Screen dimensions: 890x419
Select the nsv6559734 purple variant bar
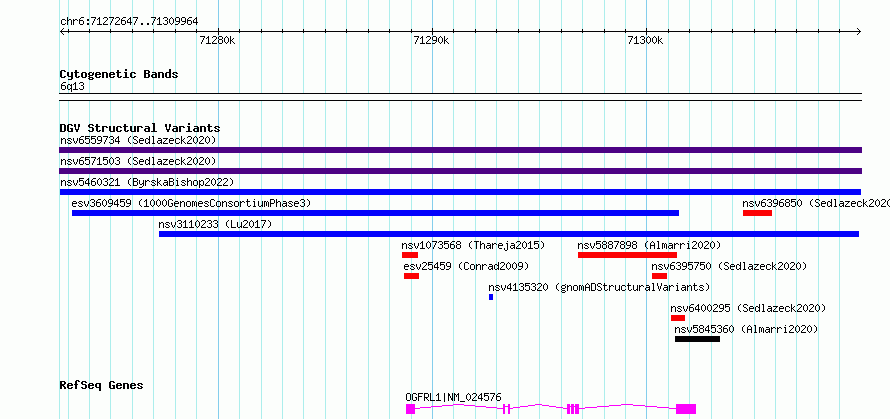[x=460, y=150]
